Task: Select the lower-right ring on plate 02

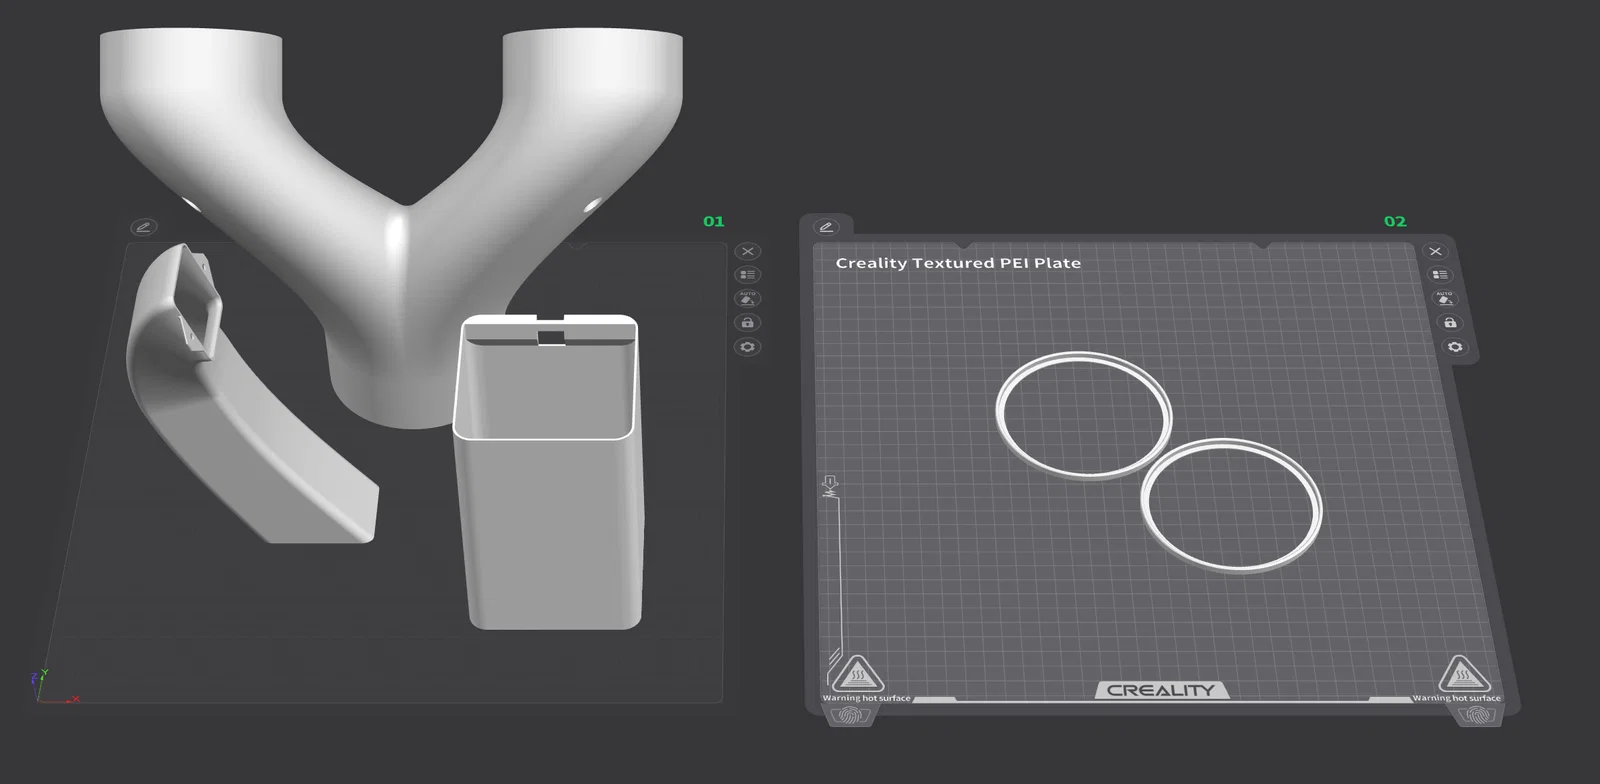Action: coord(1231,505)
